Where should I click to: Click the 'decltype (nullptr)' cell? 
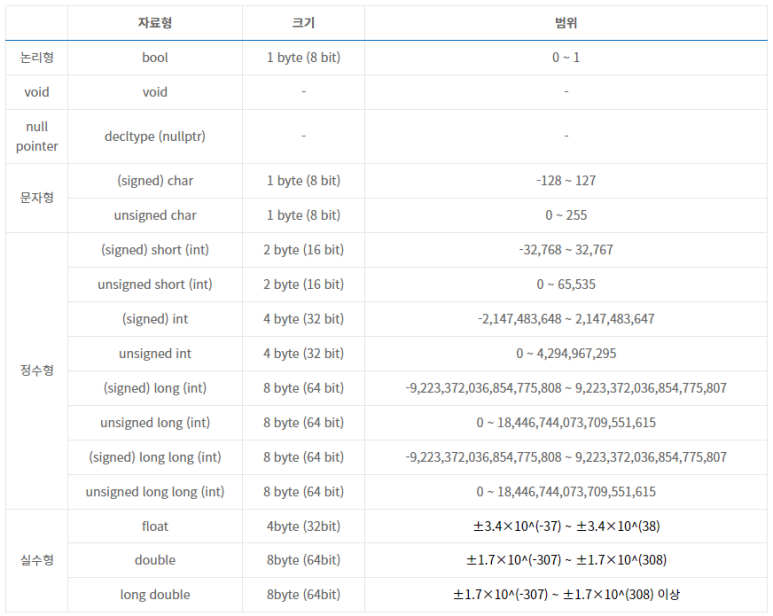(x=155, y=137)
